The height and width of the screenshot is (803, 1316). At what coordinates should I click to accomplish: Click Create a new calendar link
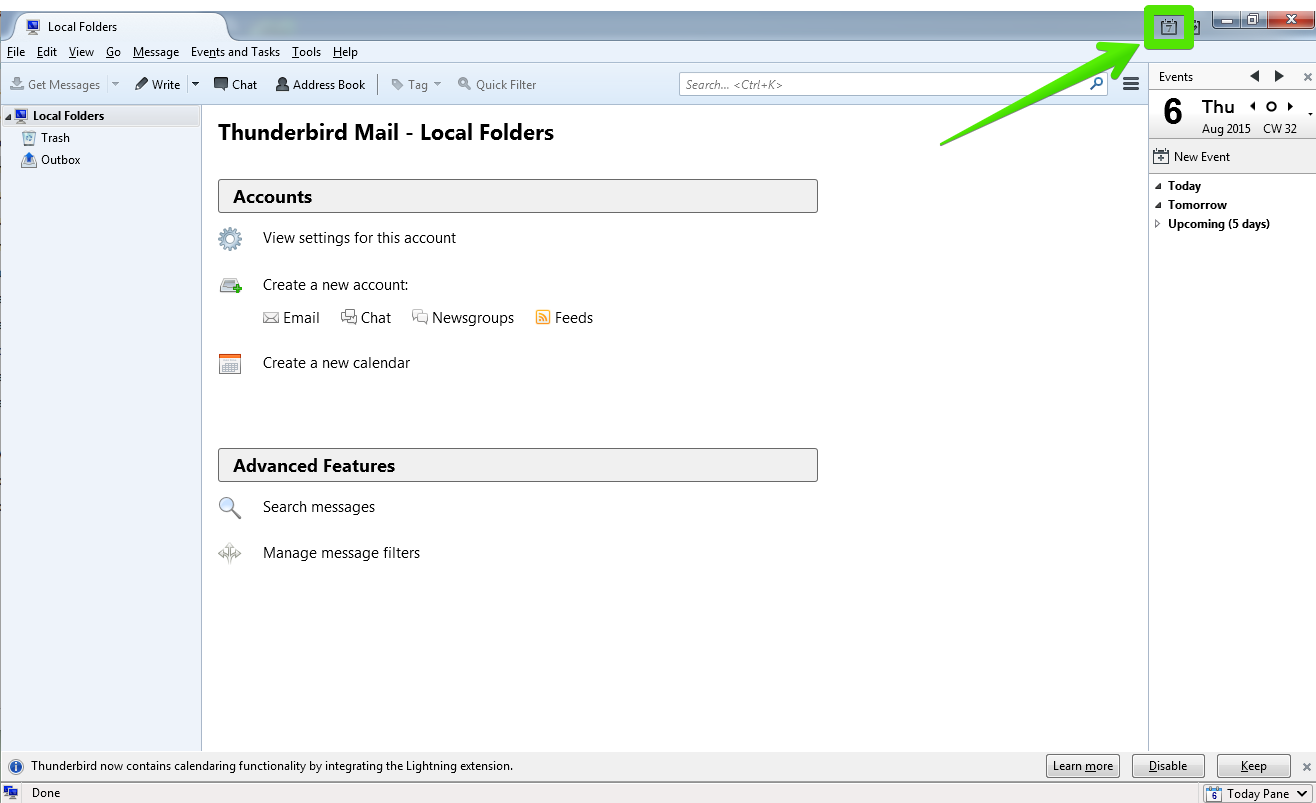pos(336,363)
